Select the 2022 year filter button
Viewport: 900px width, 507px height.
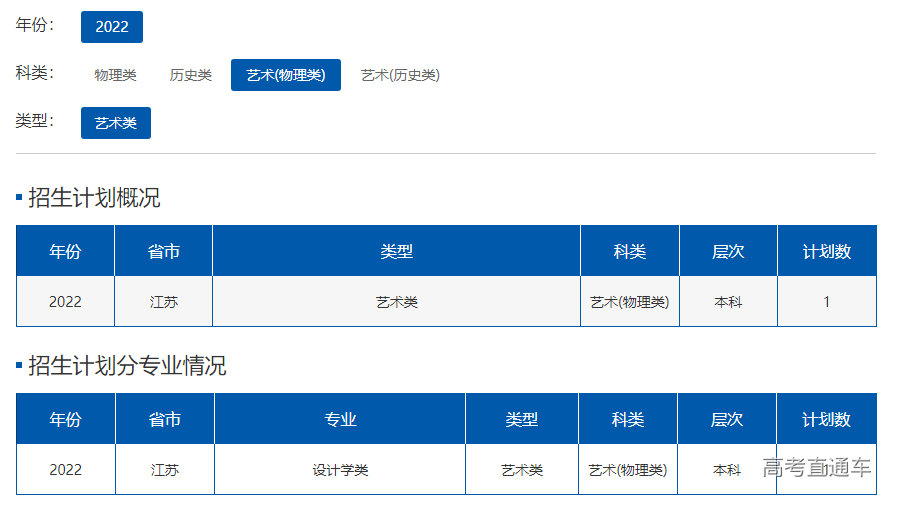click(112, 27)
